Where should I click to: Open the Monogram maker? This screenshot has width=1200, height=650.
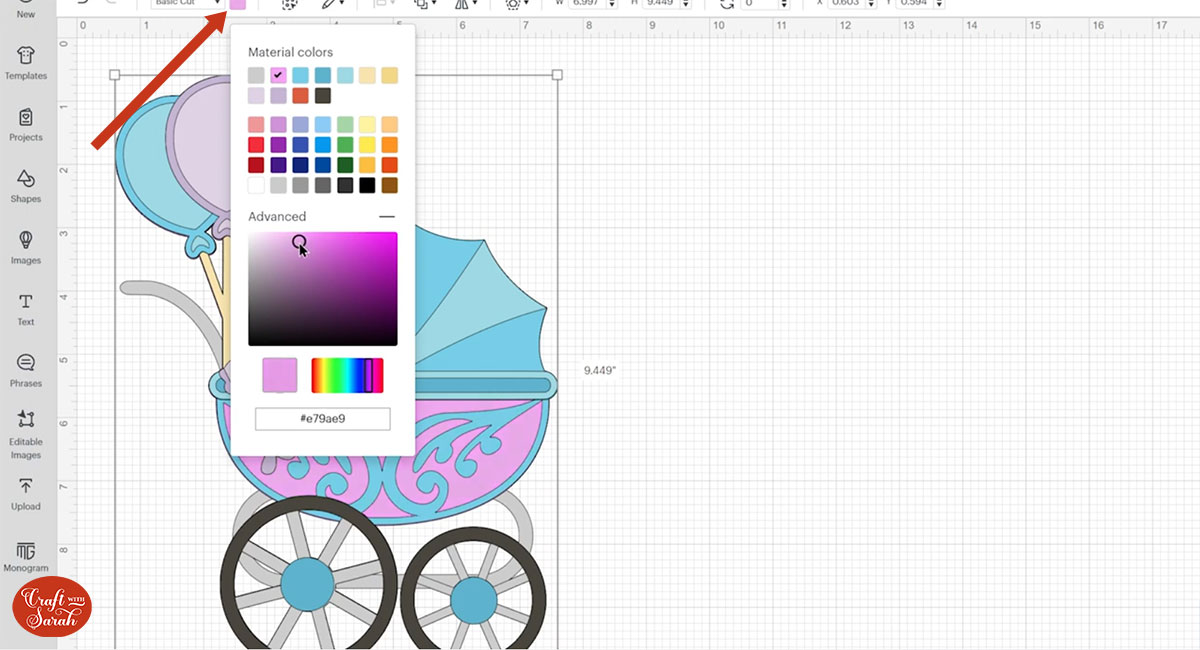point(26,556)
